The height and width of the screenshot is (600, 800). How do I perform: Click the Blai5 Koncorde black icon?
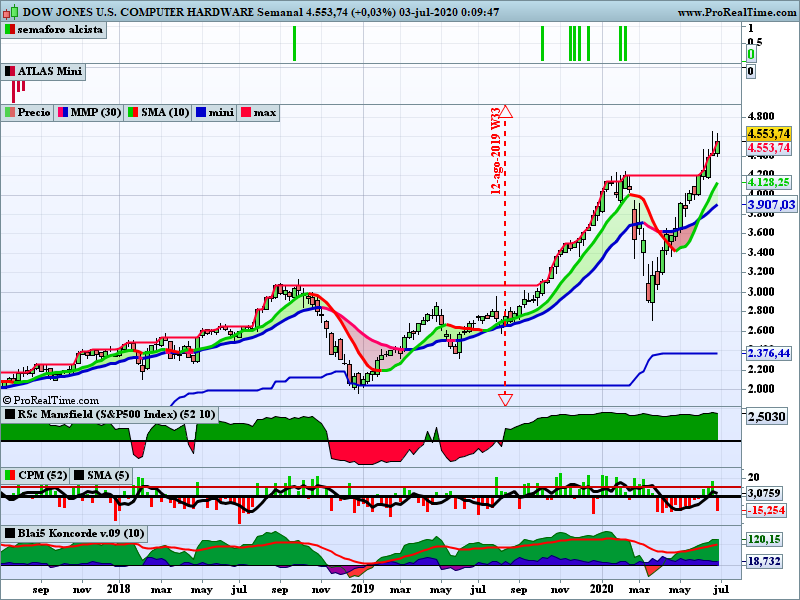(x=10, y=534)
